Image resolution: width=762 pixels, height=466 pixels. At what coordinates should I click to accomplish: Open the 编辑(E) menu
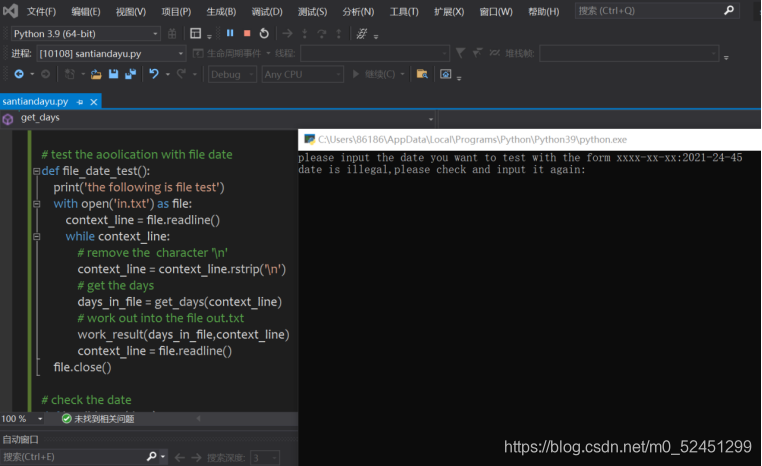click(x=86, y=12)
